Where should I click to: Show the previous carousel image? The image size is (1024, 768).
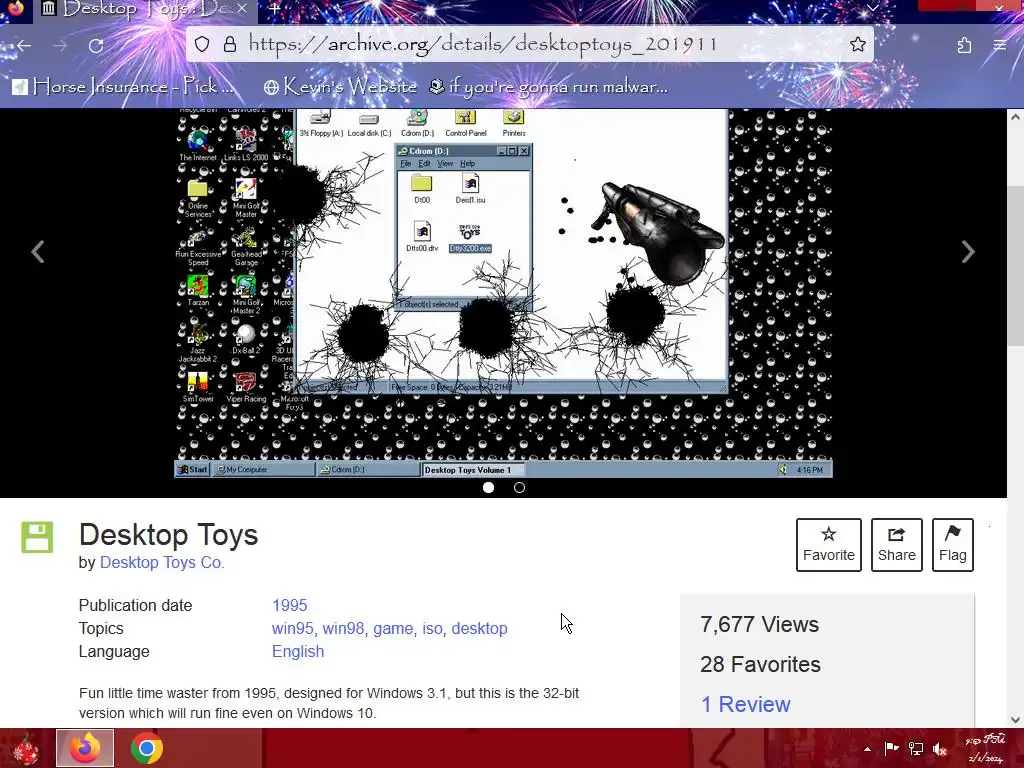(x=38, y=251)
